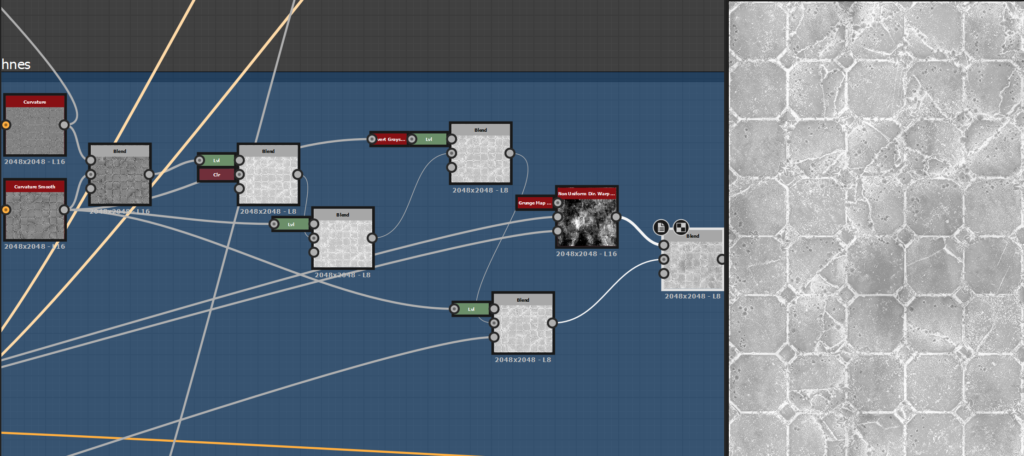Click Non Uniform Dir. Warp output connector

[615, 217]
